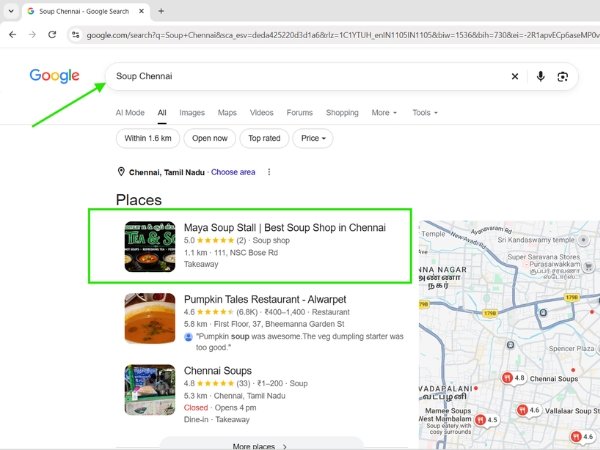Click the browser address bar URL
The image size is (600, 450).
click(342, 35)
